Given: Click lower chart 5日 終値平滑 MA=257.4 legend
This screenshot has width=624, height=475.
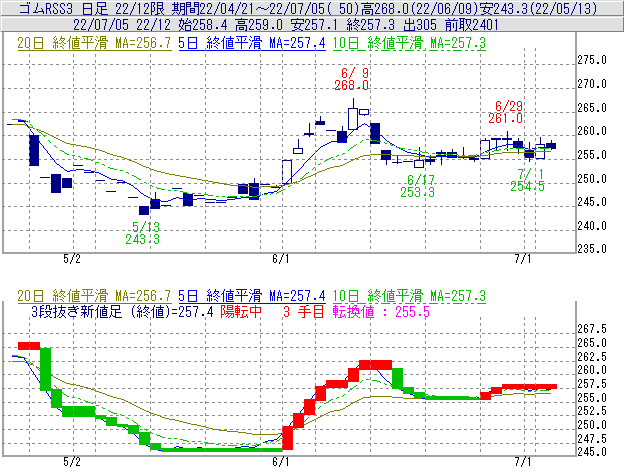Looking at the screenshot, I should click(x=252, y=296).
